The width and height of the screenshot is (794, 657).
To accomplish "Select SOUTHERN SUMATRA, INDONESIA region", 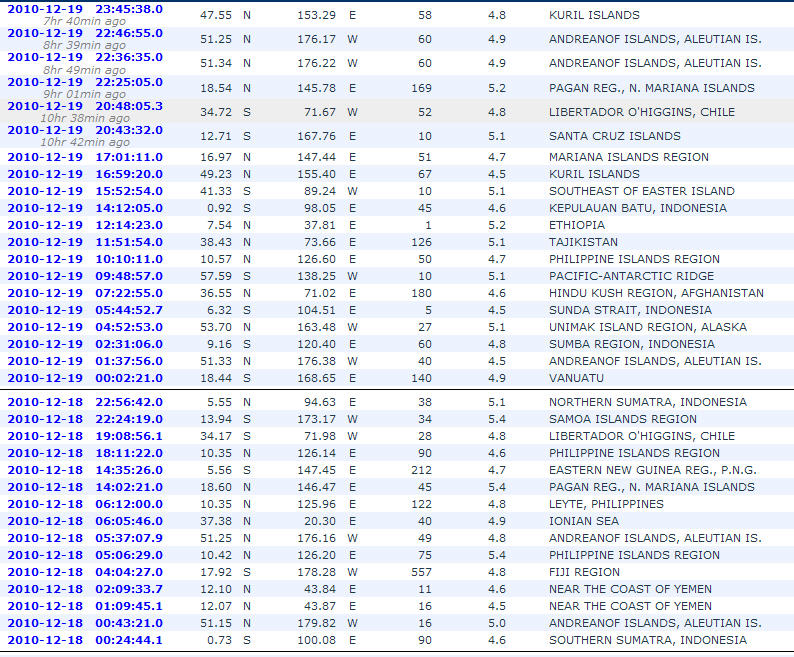I will pyautogui.click(x=648, y=640).
